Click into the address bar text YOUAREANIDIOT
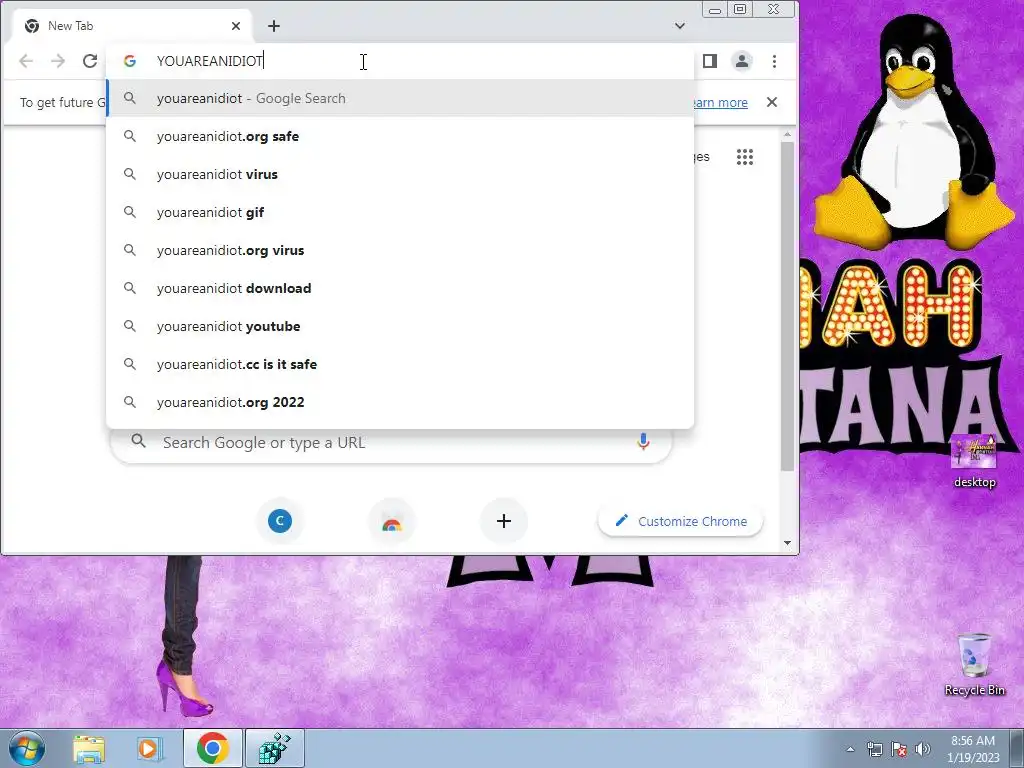 210,61
